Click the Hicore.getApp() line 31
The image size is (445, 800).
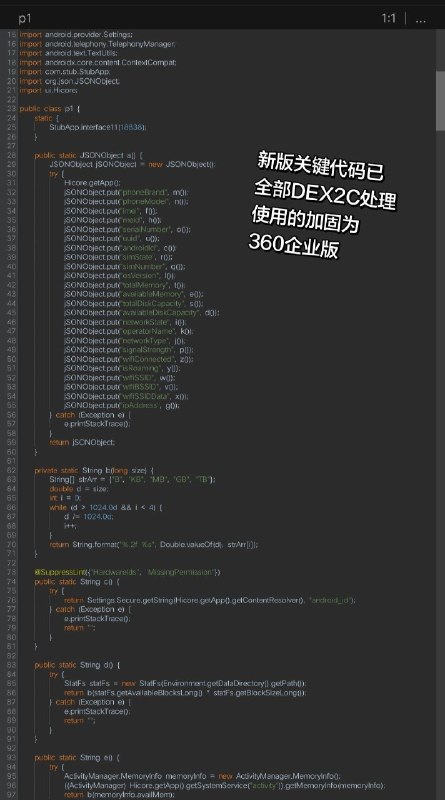tap(92, 183)
